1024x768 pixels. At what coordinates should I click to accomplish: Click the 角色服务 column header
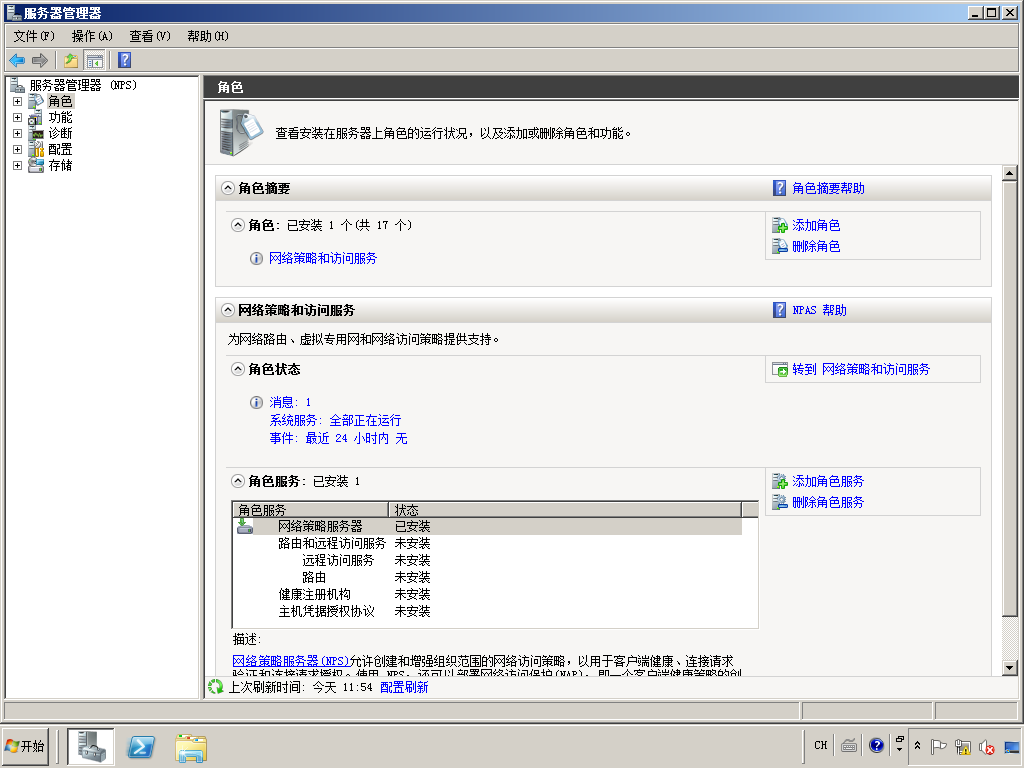click(311, 509)
